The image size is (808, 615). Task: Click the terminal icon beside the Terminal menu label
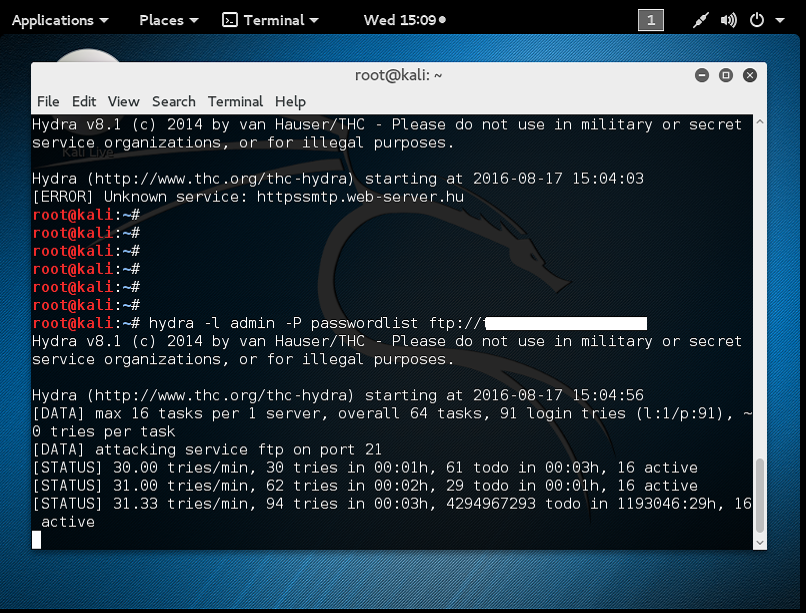pos(231,19)
